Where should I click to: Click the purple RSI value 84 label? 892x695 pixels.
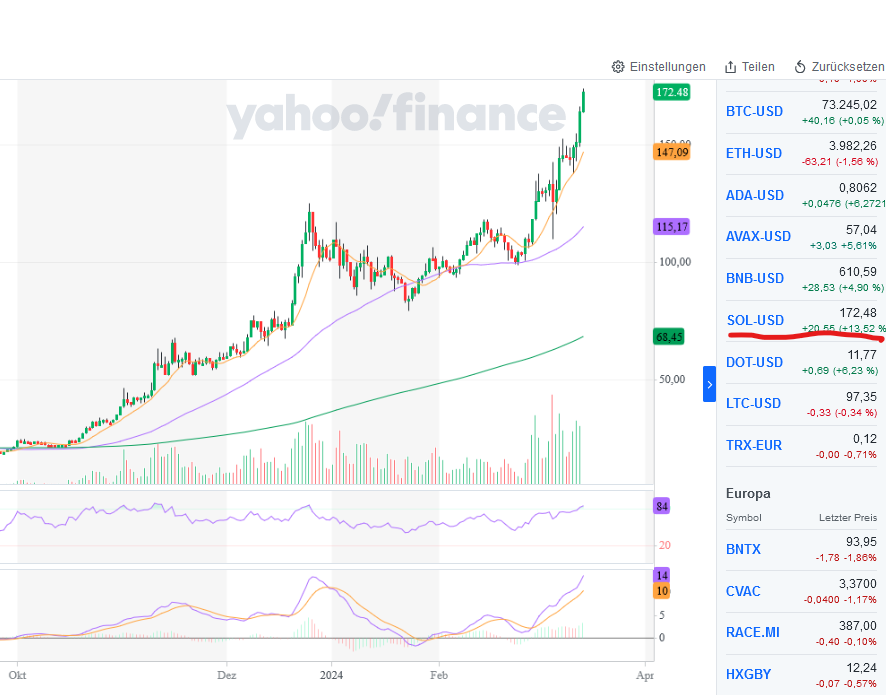point(662,506)
